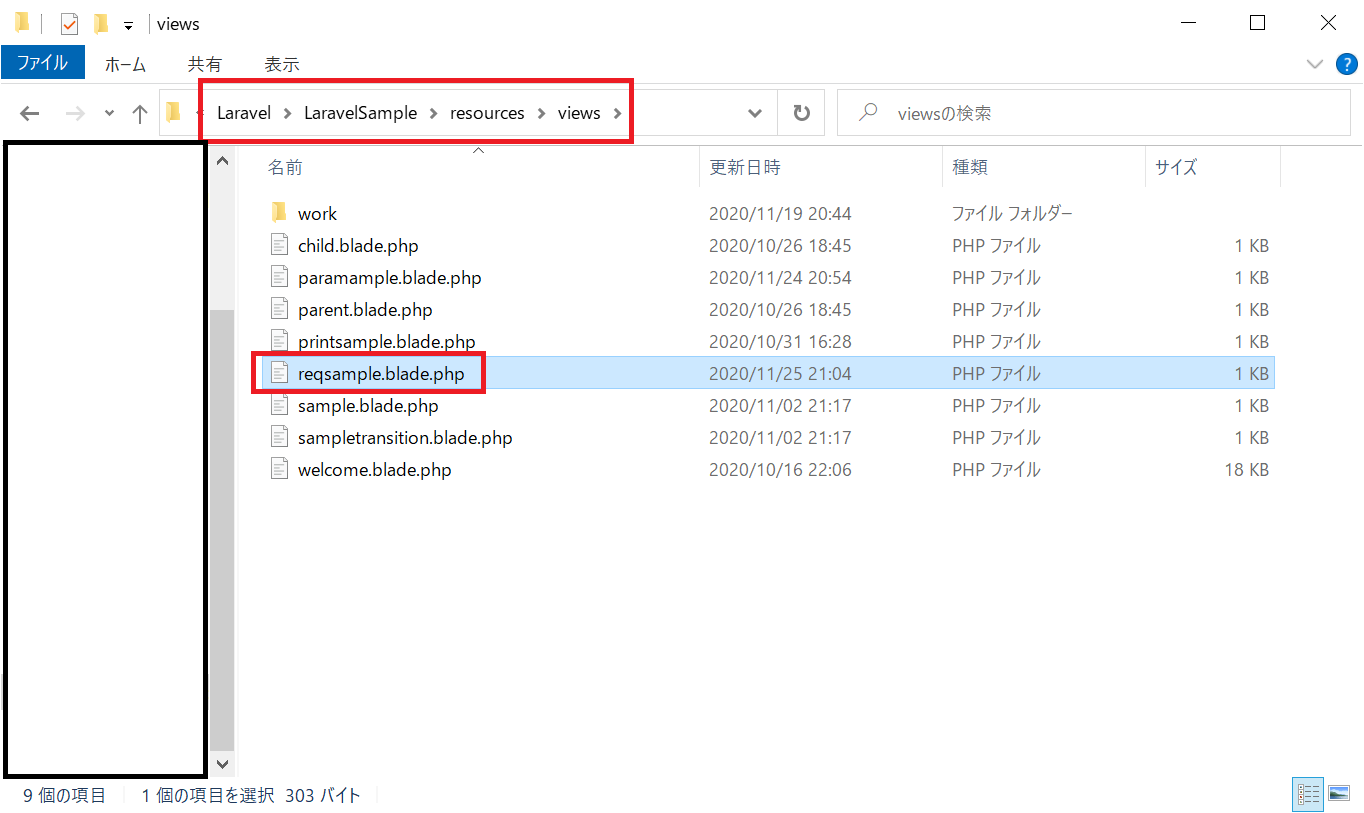This screenshot has height=813, width=1364.
Task: Click the file name sample.blade.php
Action: point(368,406)
